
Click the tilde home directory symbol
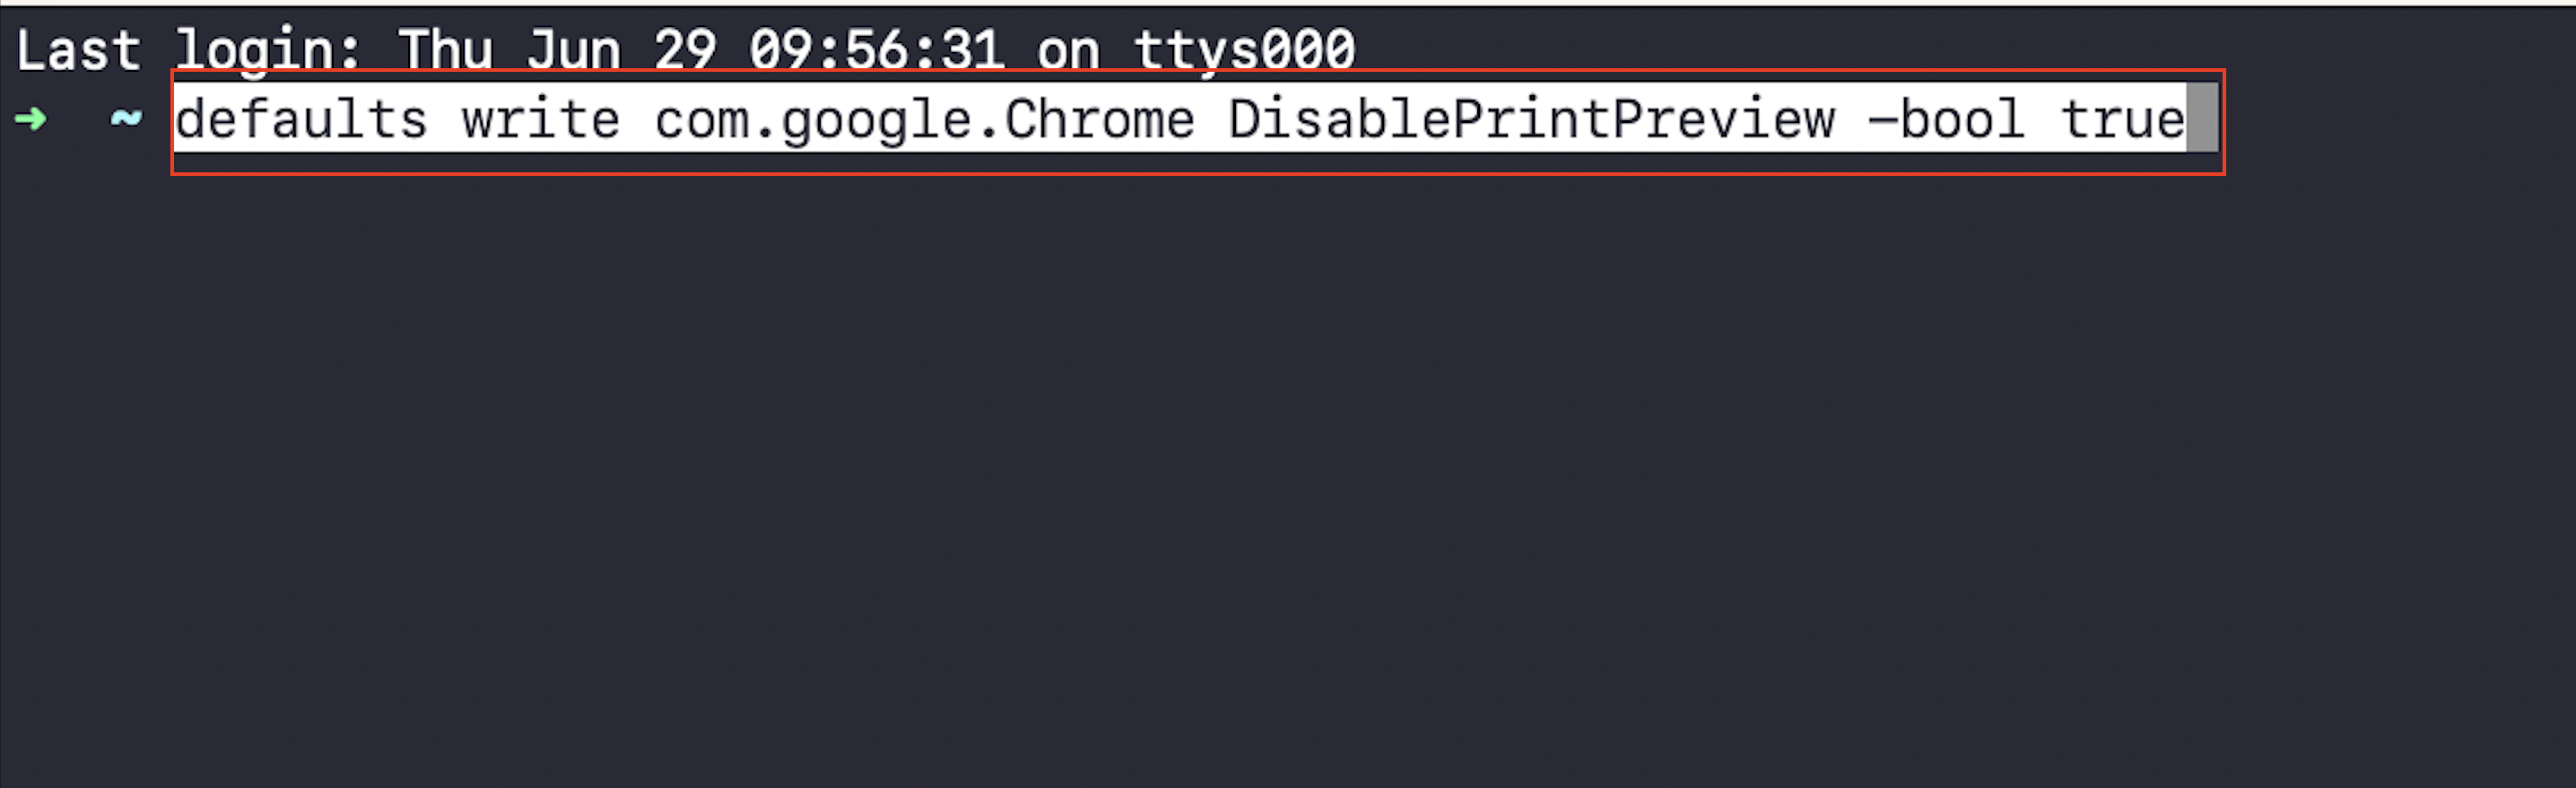click(x=126, y=120)
